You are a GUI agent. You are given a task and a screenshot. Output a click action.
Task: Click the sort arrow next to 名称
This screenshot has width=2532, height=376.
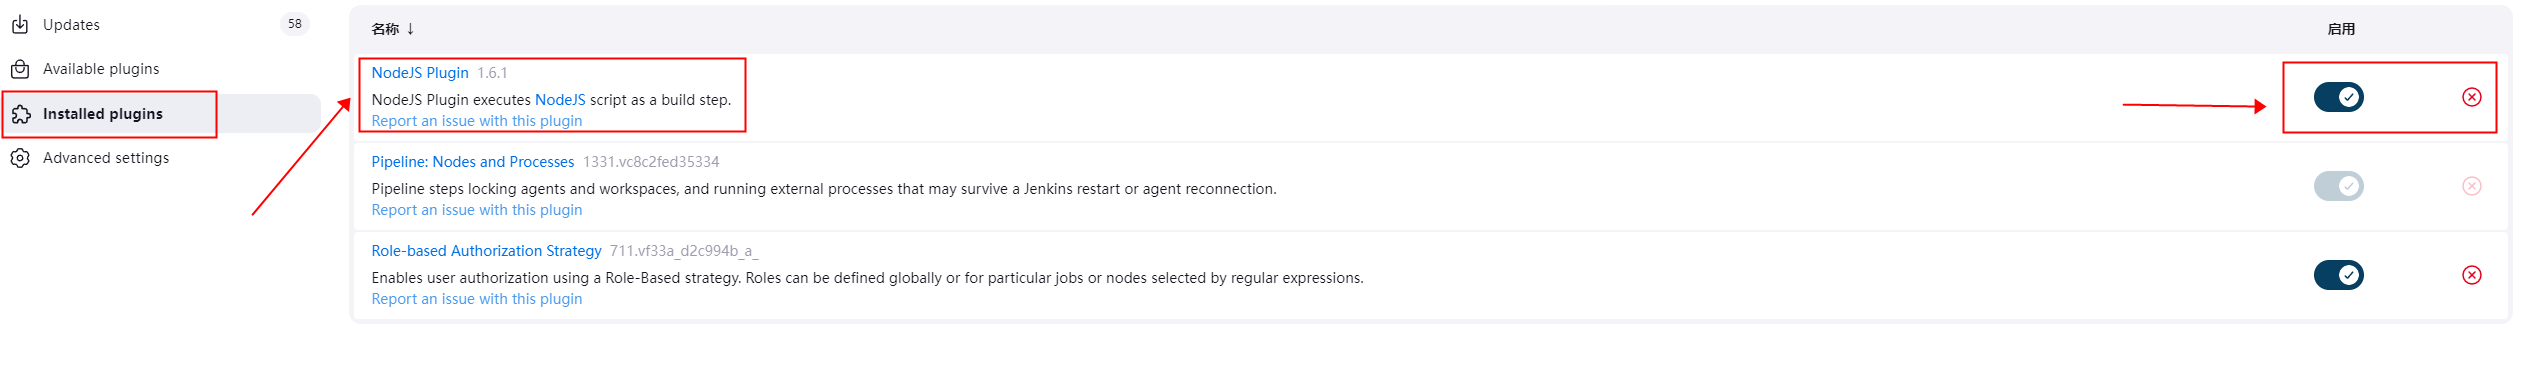click(410, 29)
